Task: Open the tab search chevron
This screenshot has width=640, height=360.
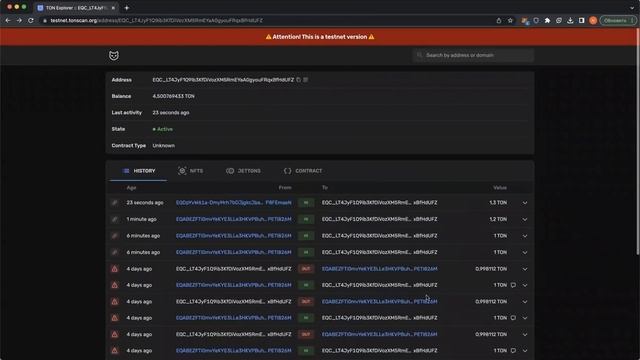Action: tap(632, 8)
